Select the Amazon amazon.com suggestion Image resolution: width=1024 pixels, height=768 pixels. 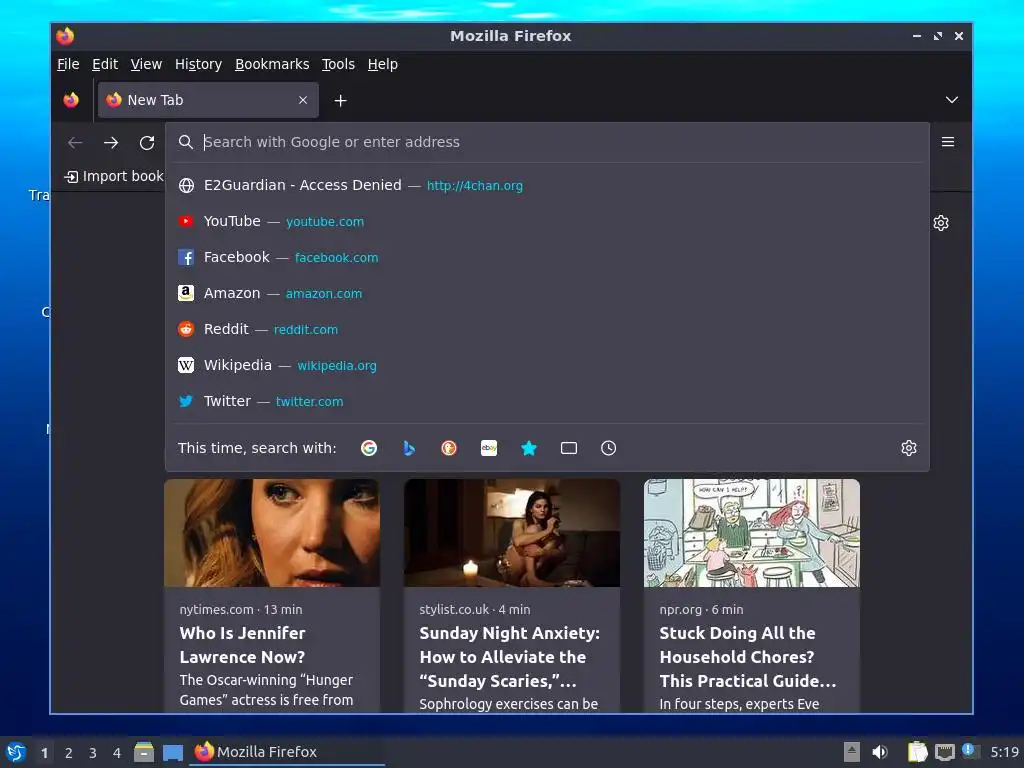(547, 293)
